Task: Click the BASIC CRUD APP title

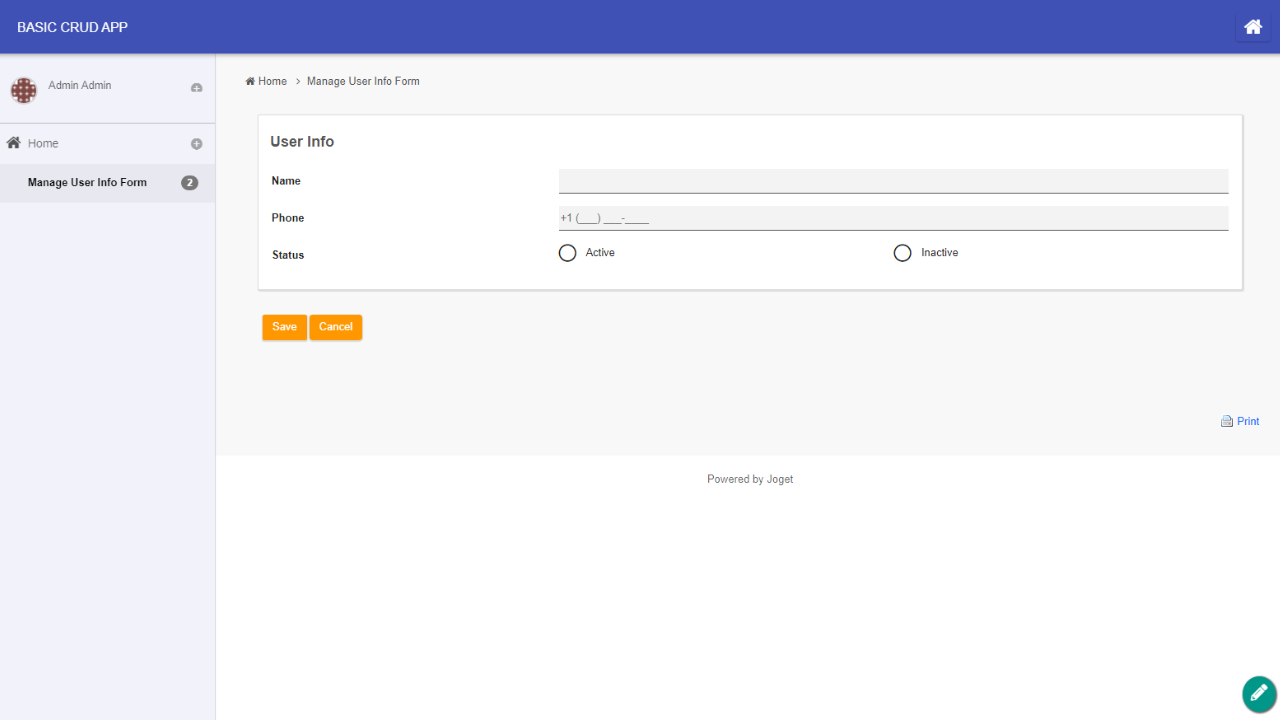Action: [x=72, y=27]
